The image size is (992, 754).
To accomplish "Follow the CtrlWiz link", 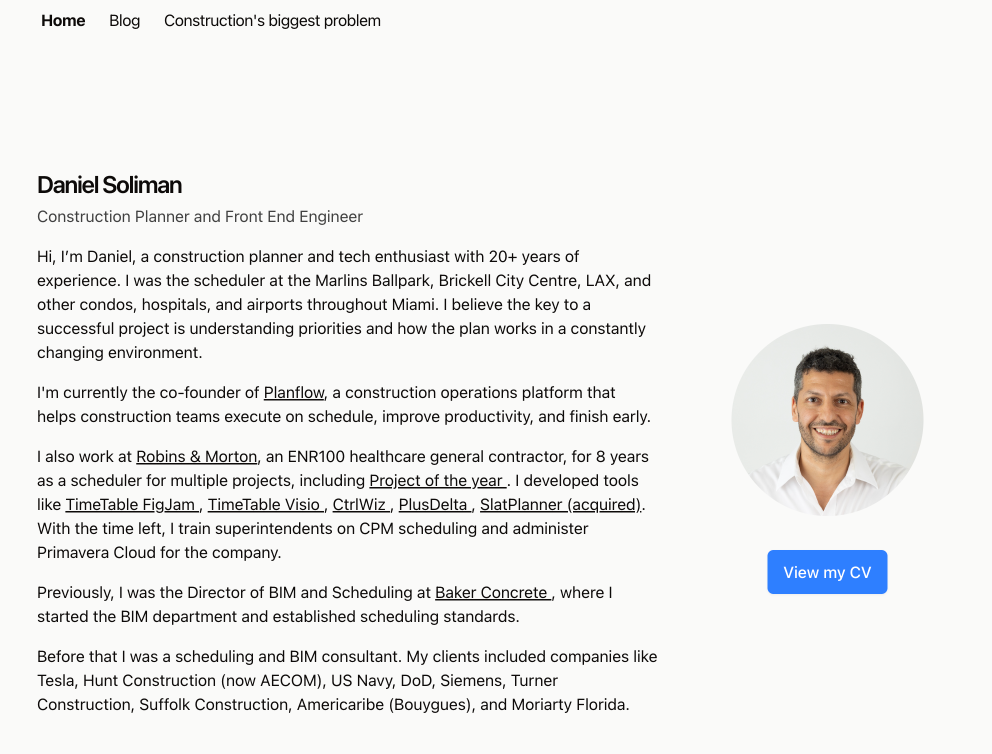I will 361,505.
